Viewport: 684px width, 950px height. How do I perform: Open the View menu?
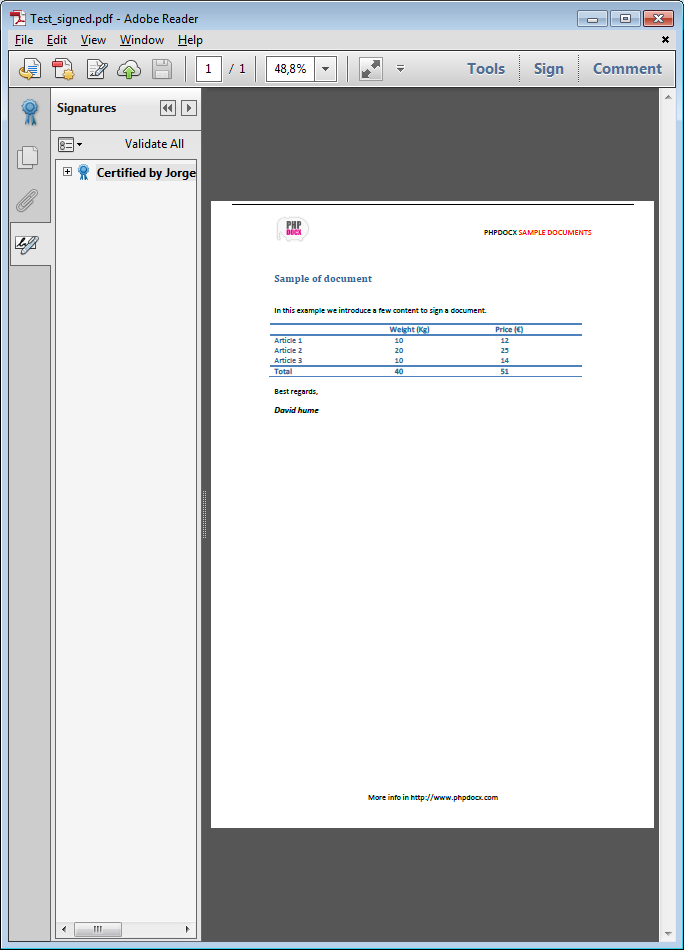pyautogui.click(x=93, y=40)
